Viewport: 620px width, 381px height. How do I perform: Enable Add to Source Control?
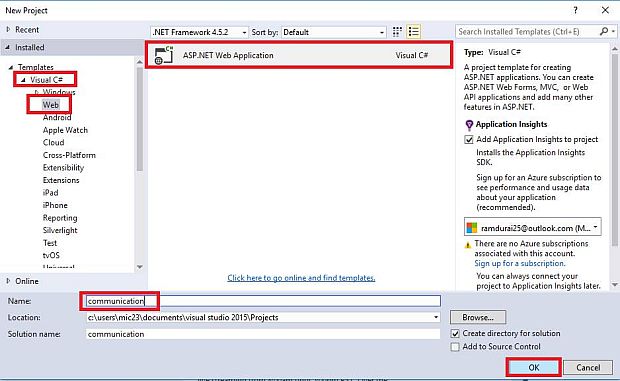pyautogui.click(x=455, y=347)
